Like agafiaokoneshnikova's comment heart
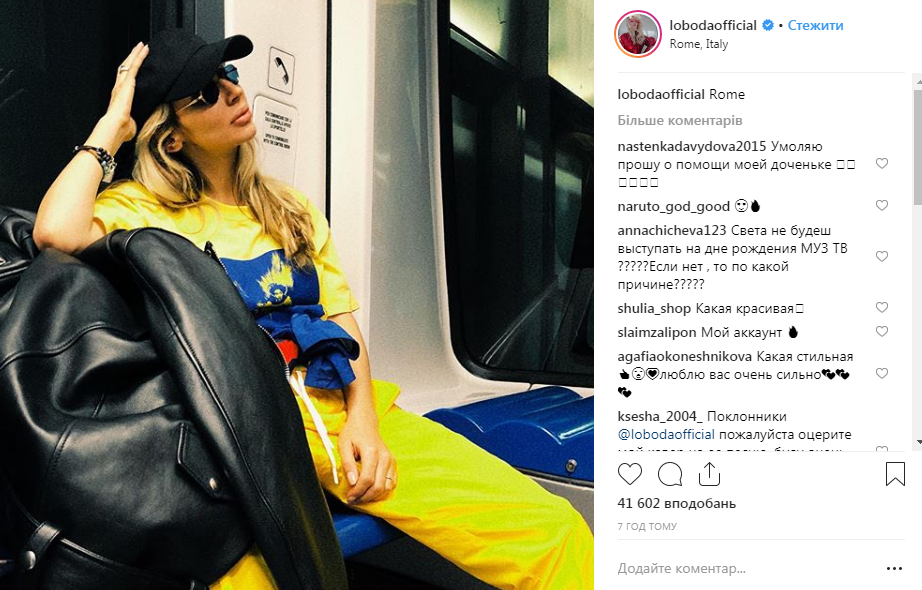Image resolution: width=922 pixels, height=590 pixels. click(x=881, y=373)
